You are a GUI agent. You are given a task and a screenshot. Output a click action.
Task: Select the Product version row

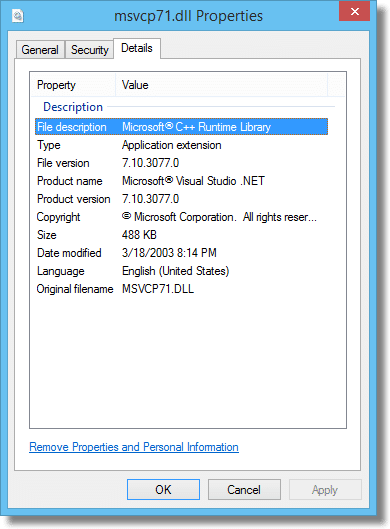click(181, 199)
